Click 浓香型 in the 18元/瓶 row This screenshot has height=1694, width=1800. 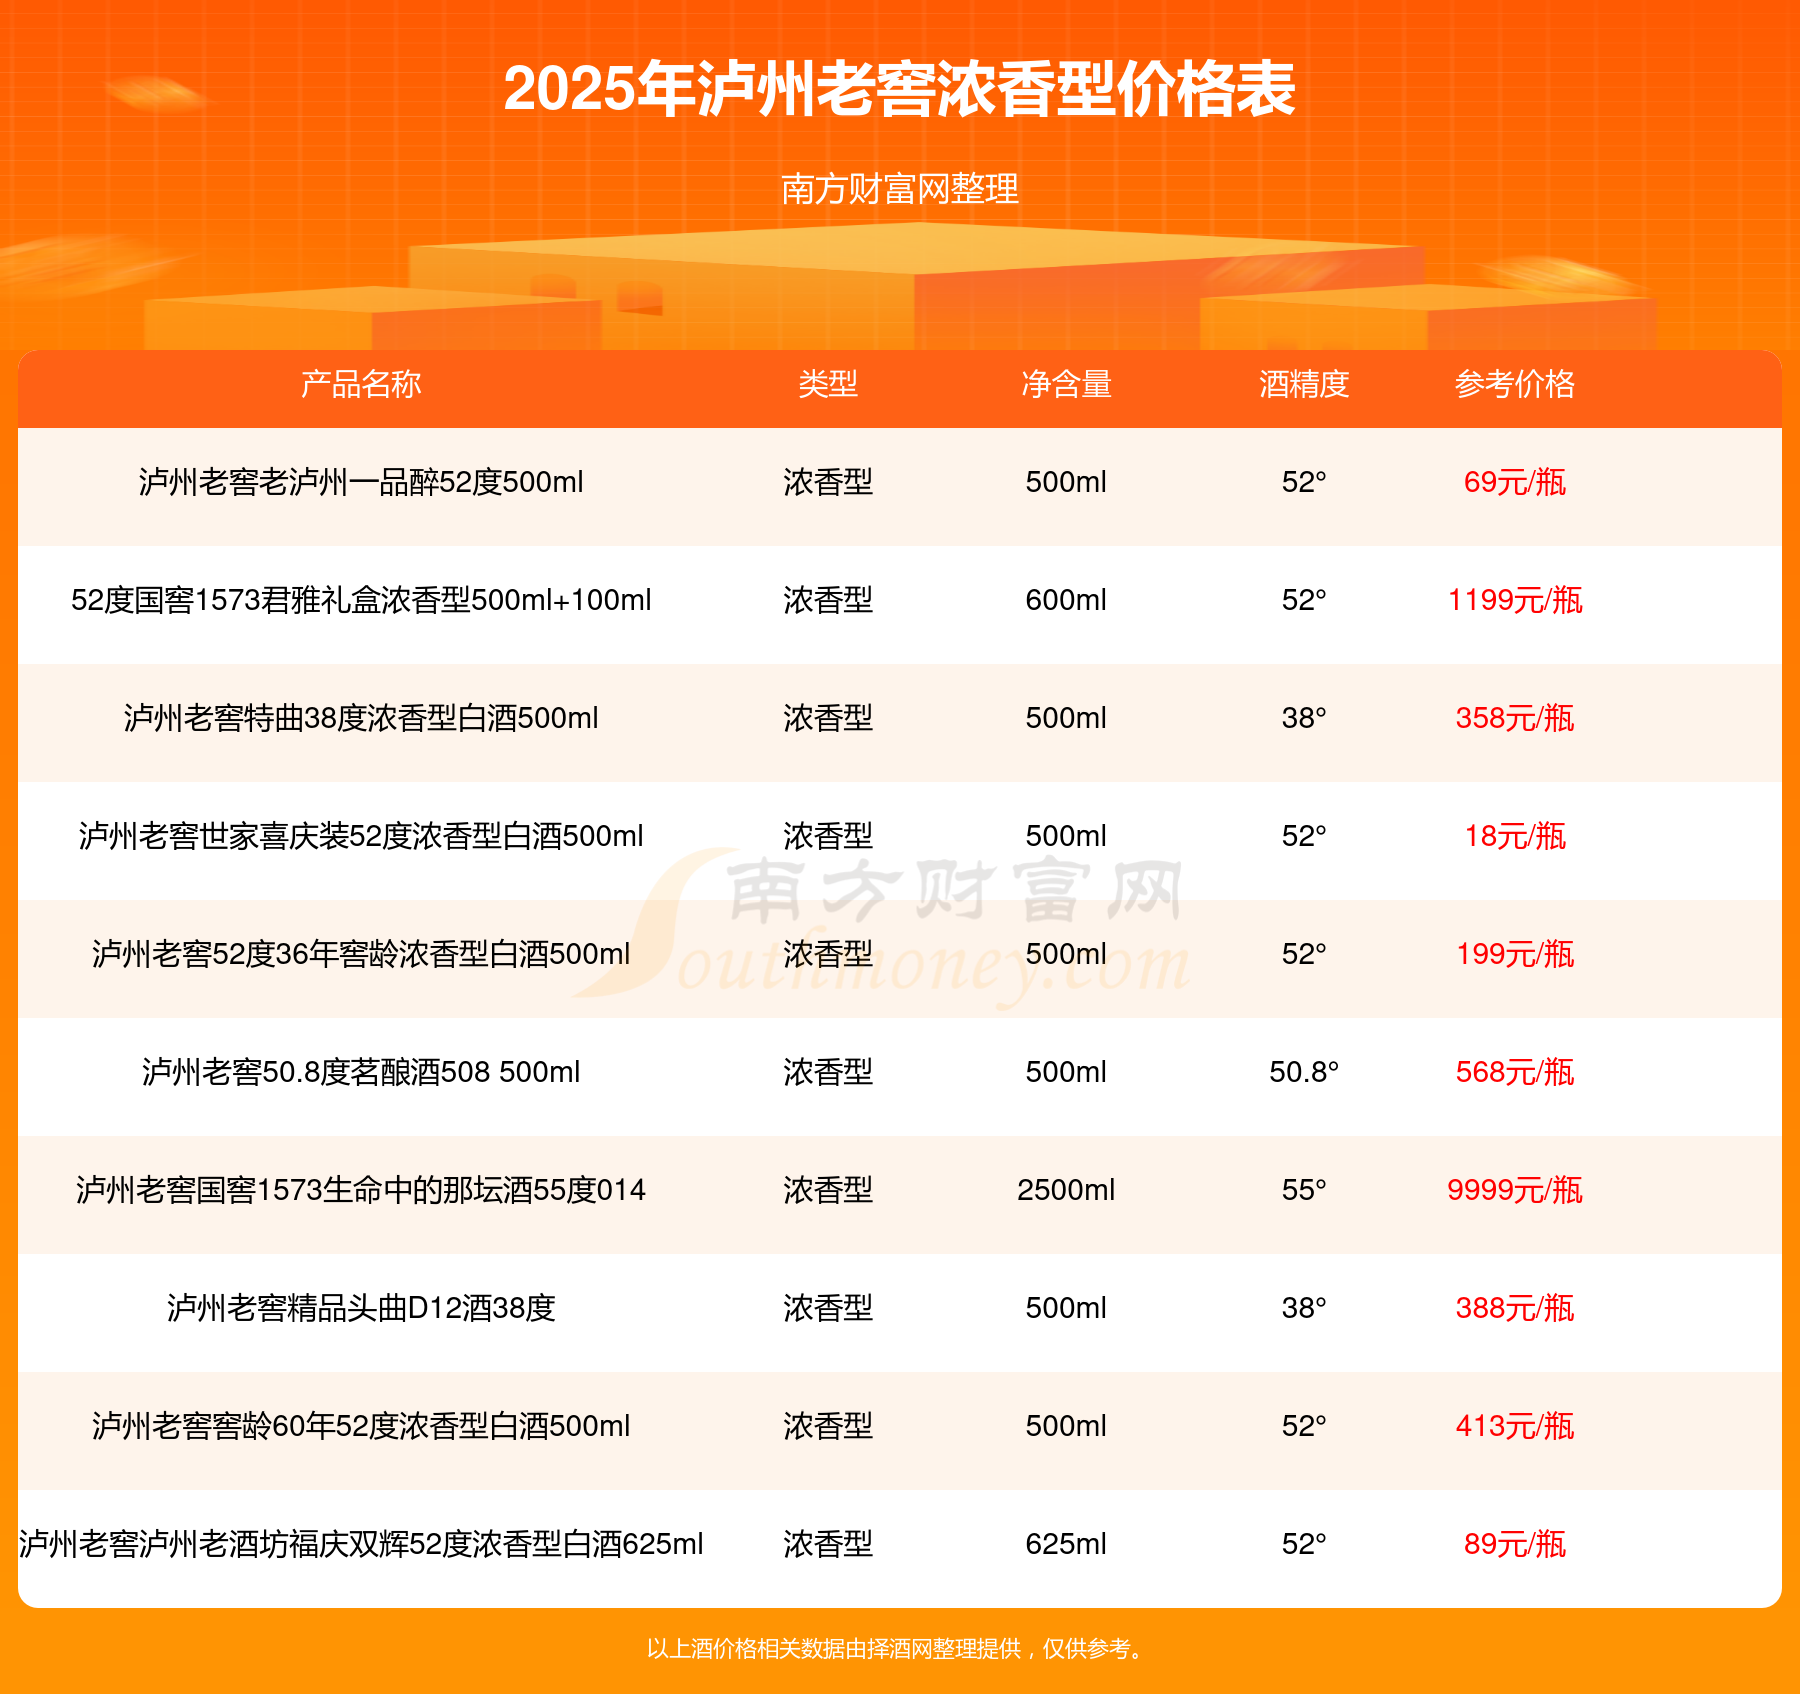click(828, 836)
